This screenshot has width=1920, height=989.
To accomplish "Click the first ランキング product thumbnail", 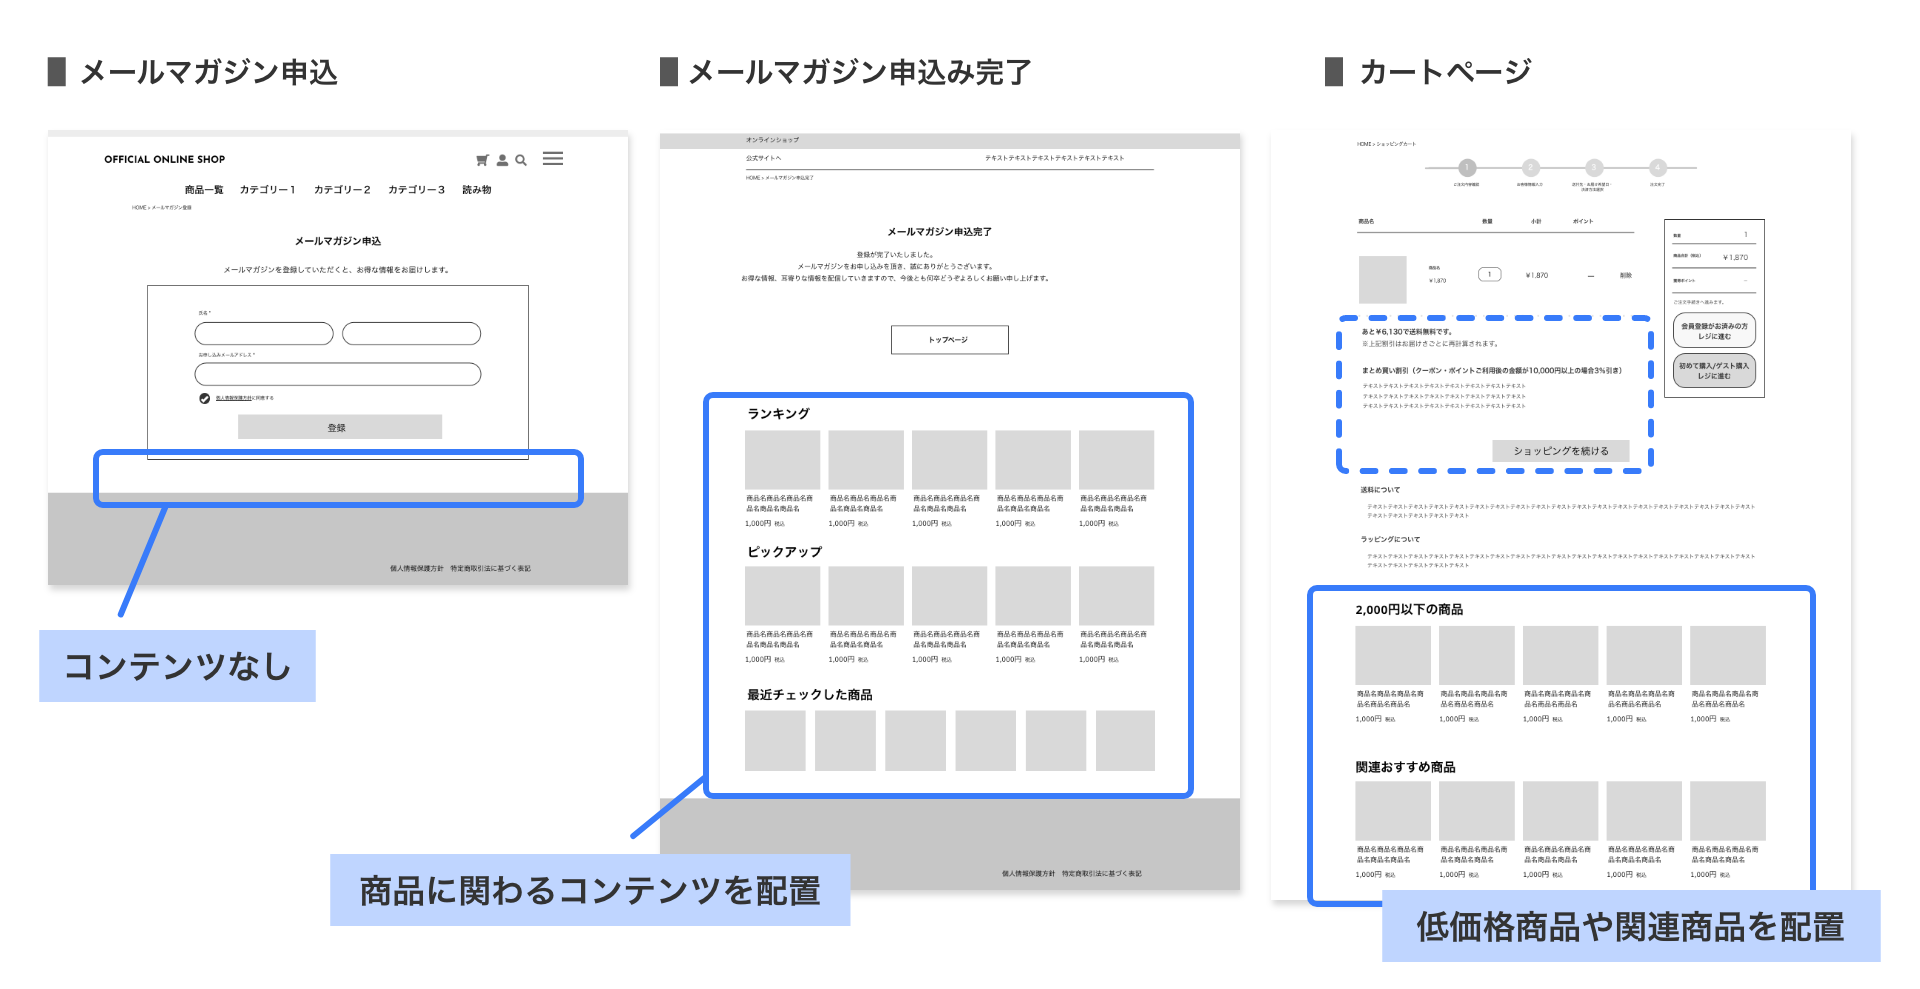I will [782, 460].
